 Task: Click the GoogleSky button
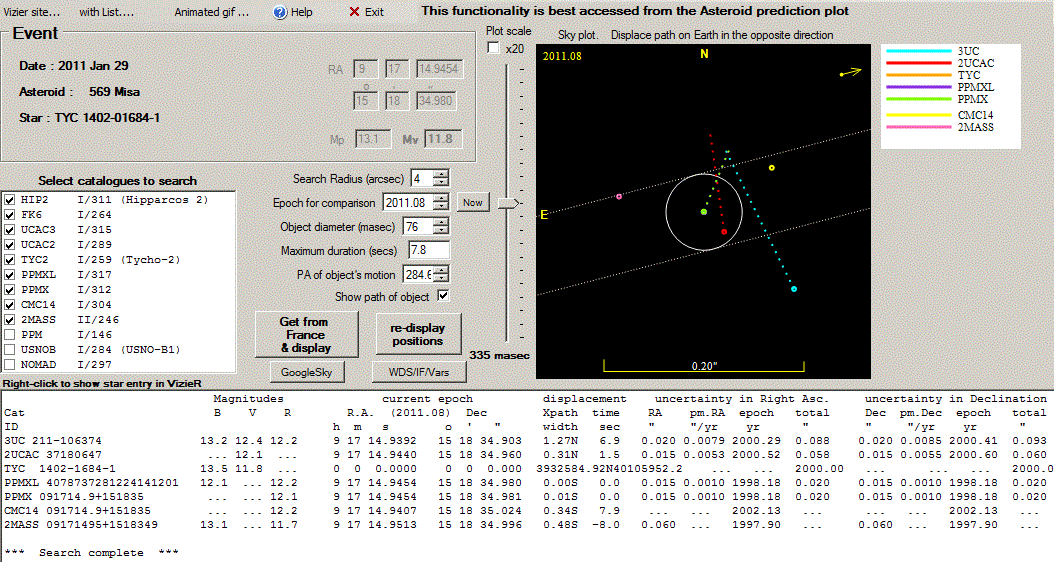(x=307, y=372)
